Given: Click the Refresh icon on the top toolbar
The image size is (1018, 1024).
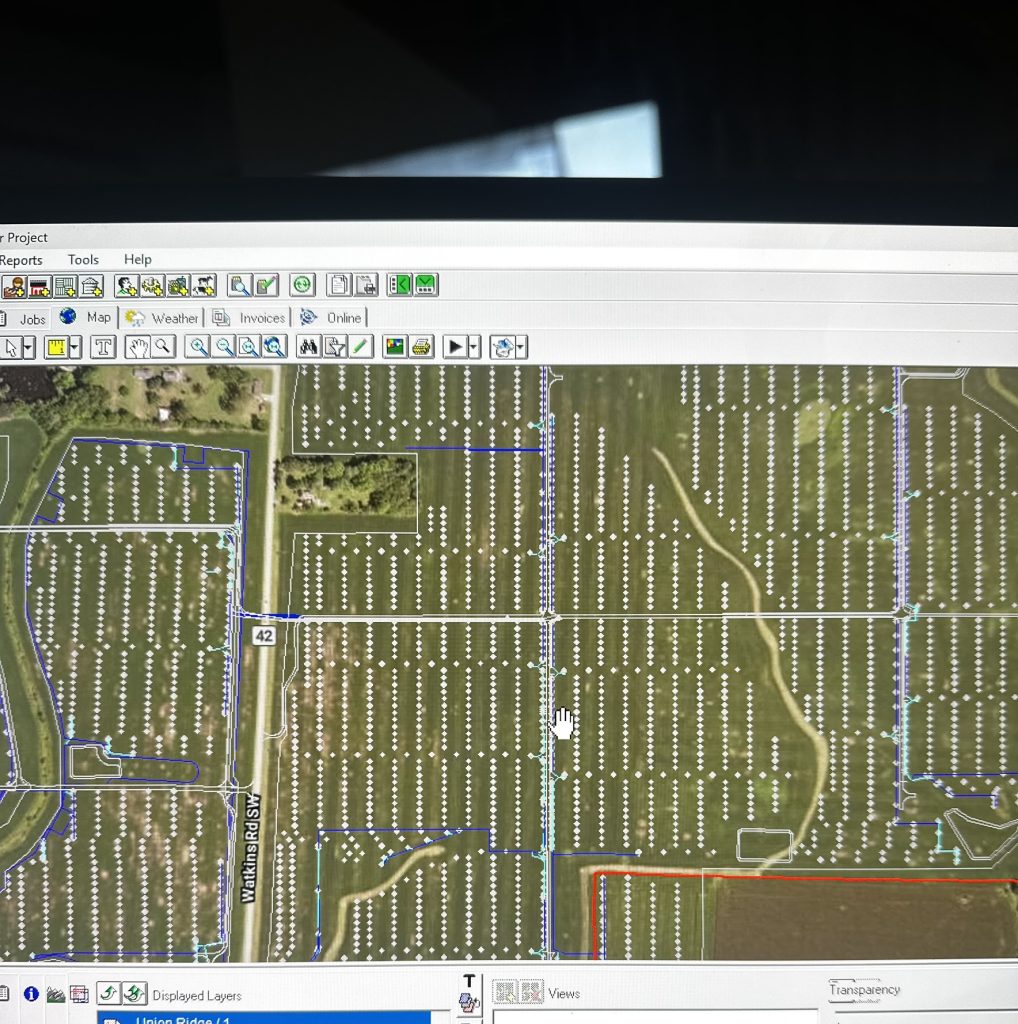Looking at the screenshot, I should 301,286.
